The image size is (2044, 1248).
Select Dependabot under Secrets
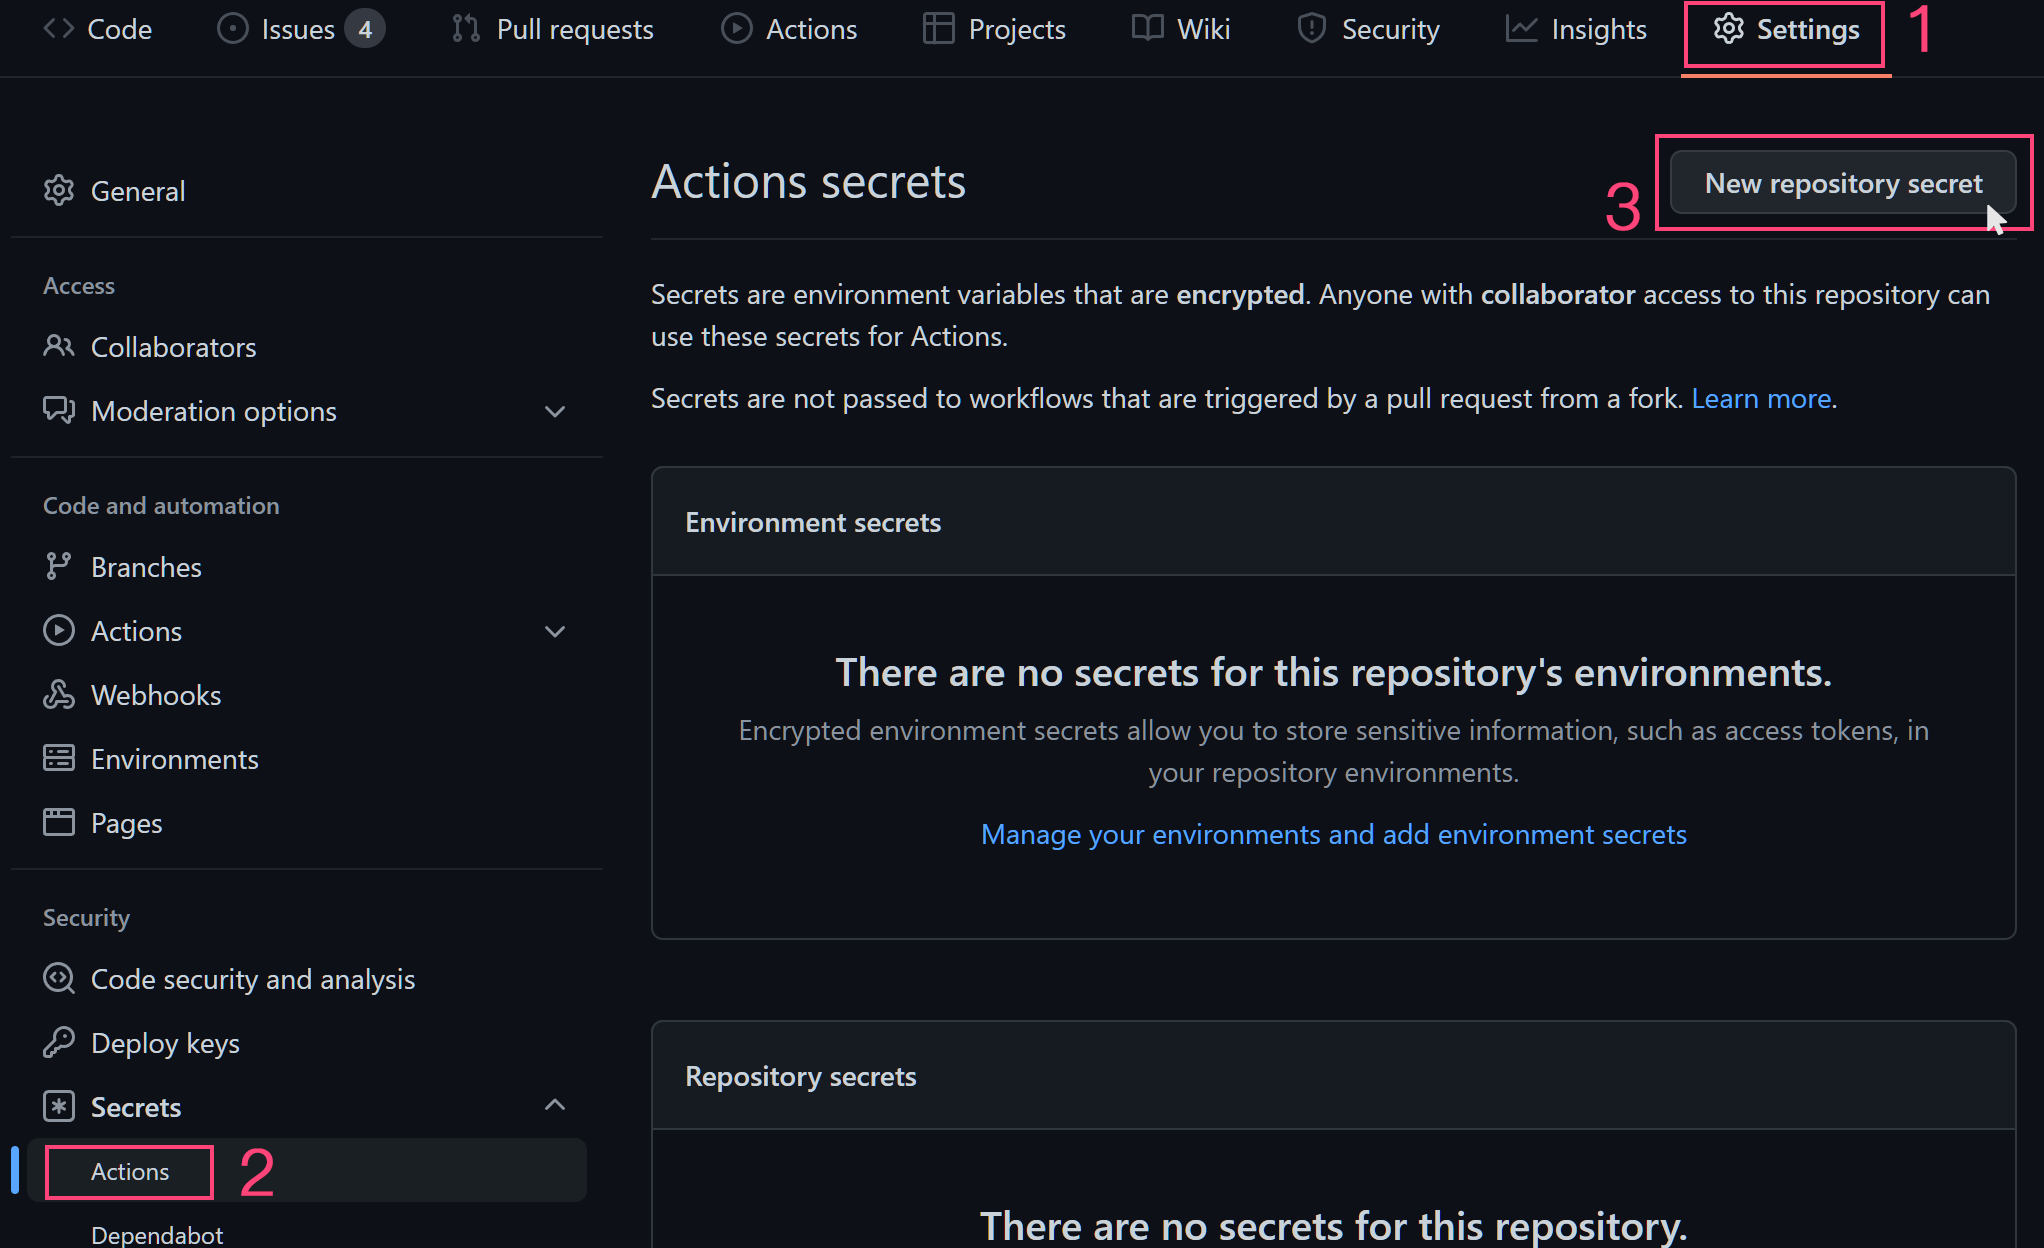click(157, 1234)
